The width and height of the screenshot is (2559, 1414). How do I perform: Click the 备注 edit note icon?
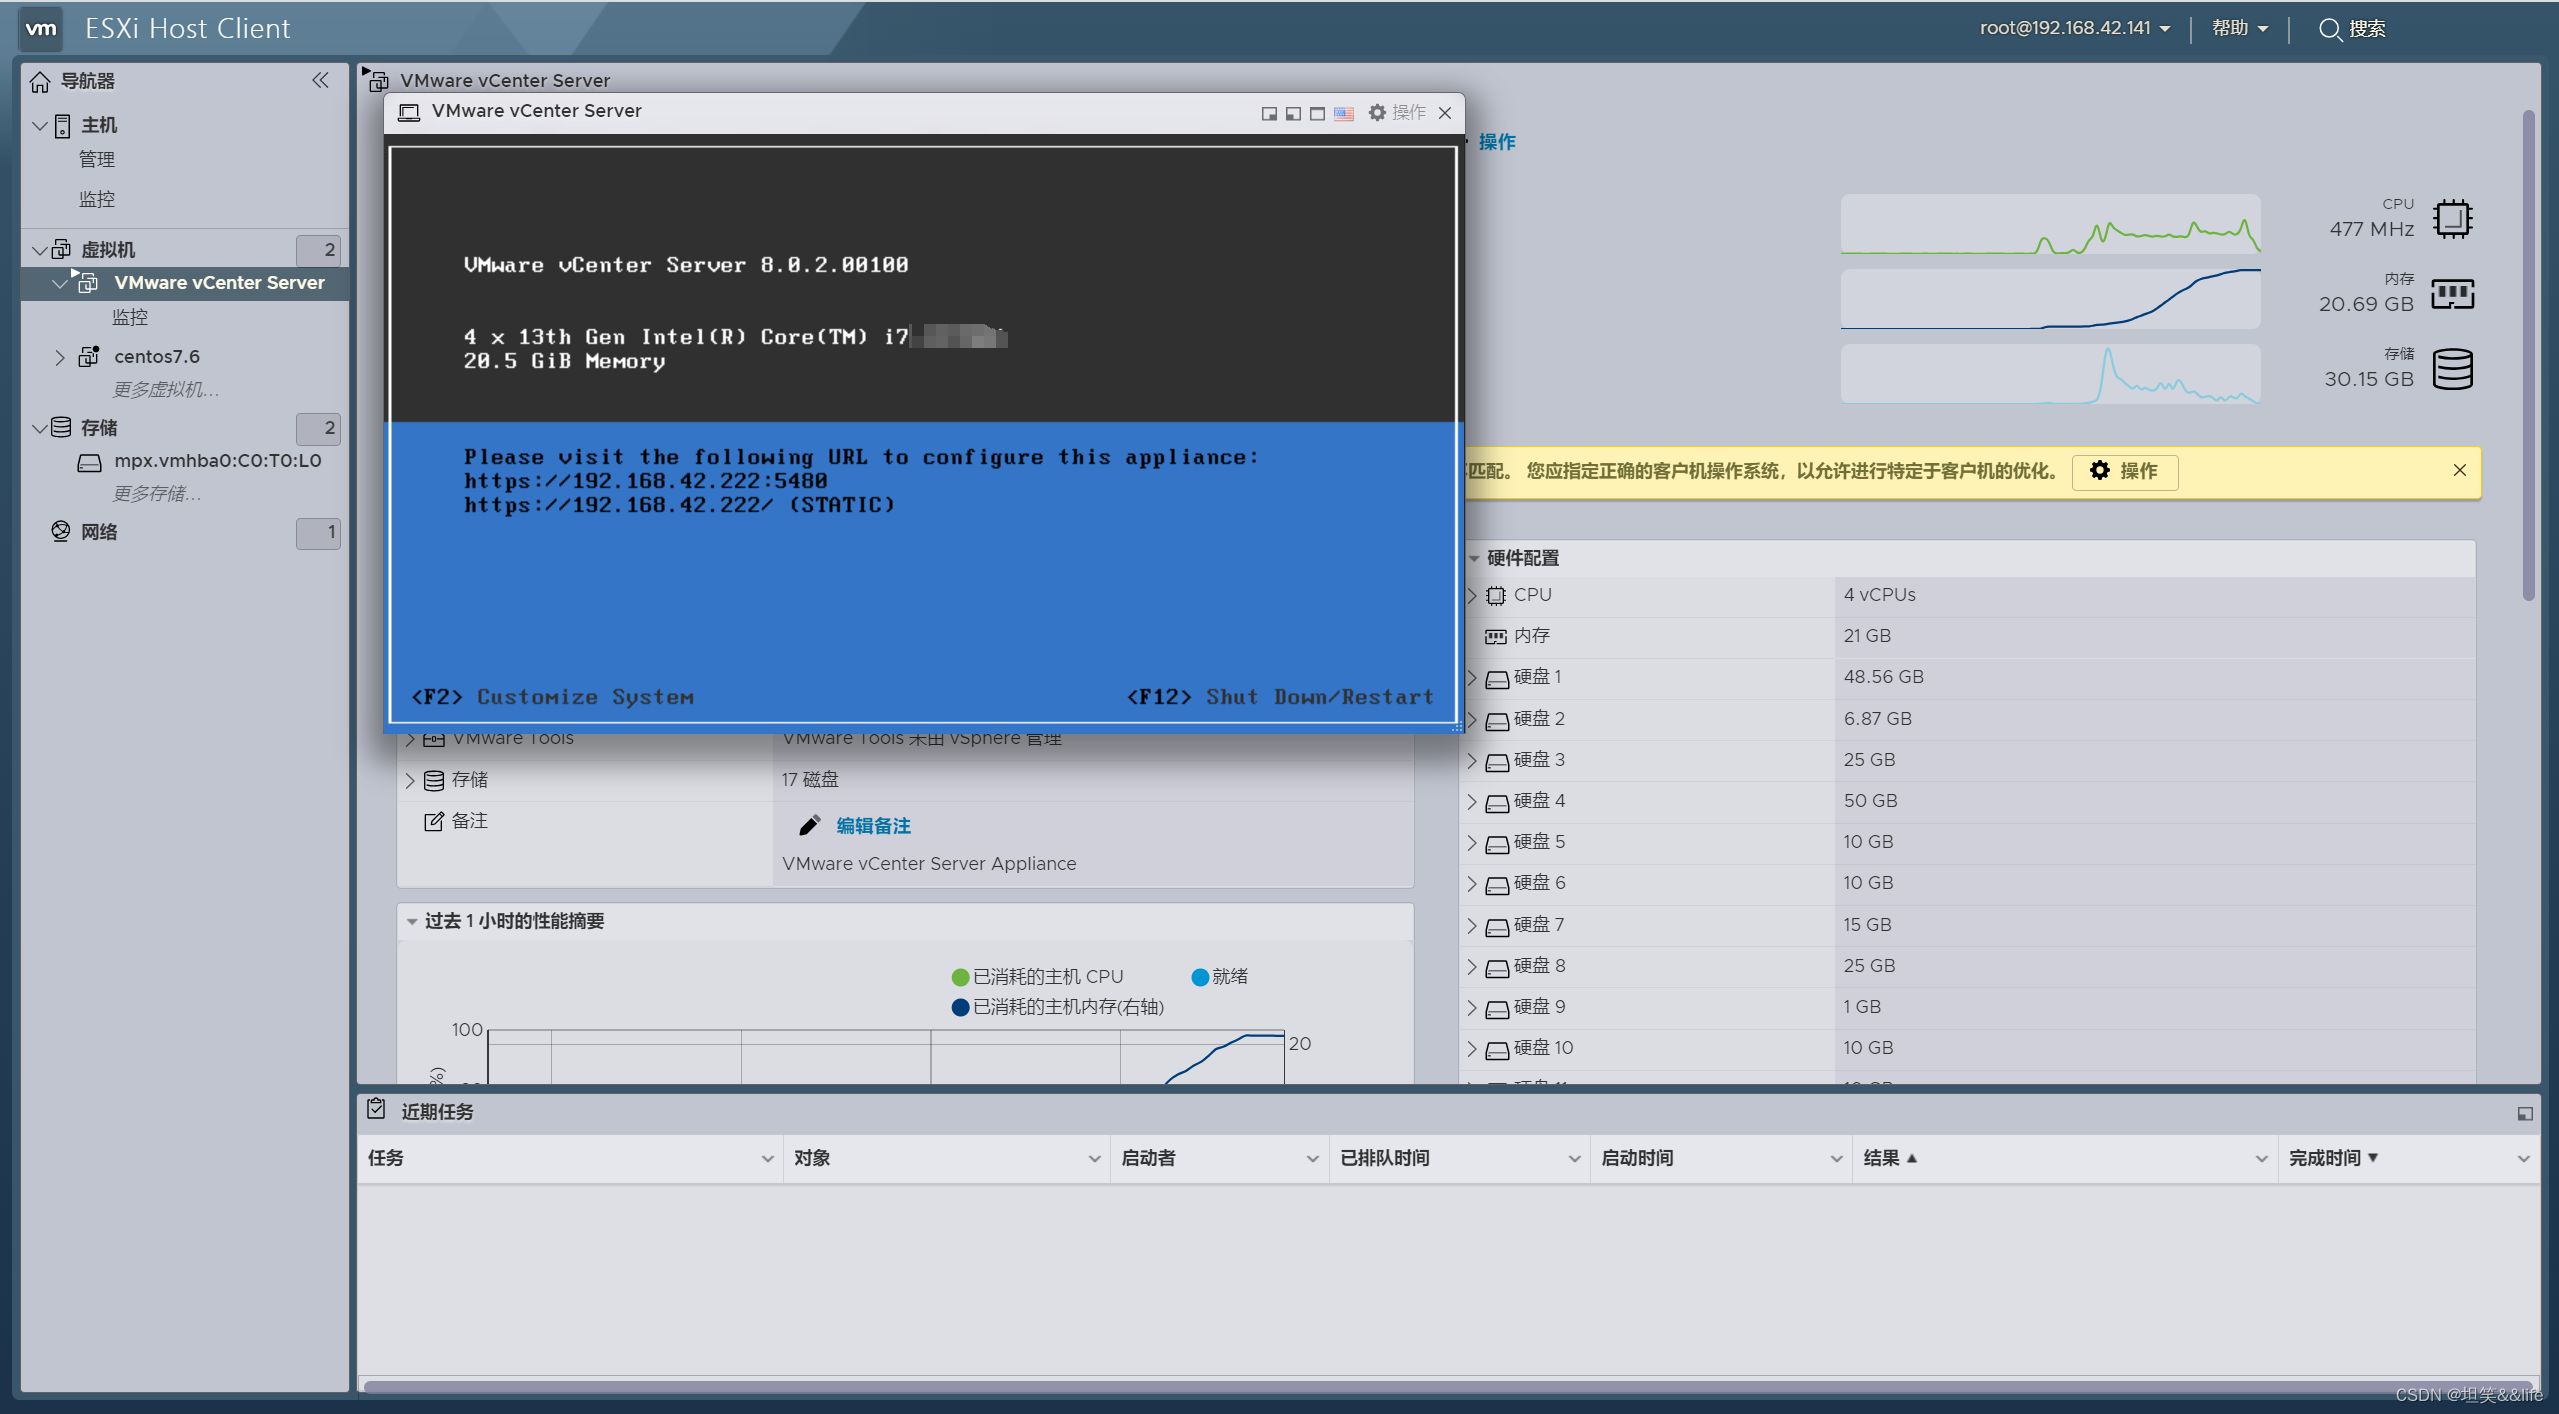[x=433, y=821]
